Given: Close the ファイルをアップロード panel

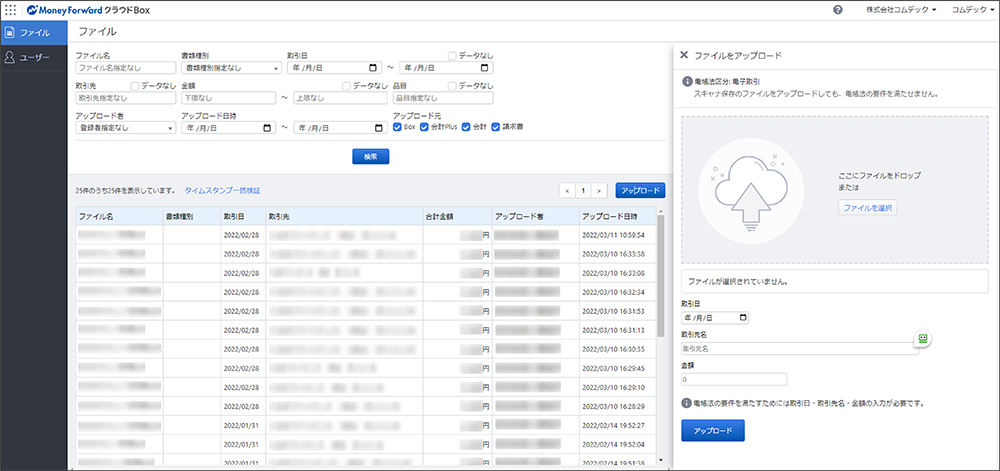Looking at the screenshot, I should (x=684, y=55).
